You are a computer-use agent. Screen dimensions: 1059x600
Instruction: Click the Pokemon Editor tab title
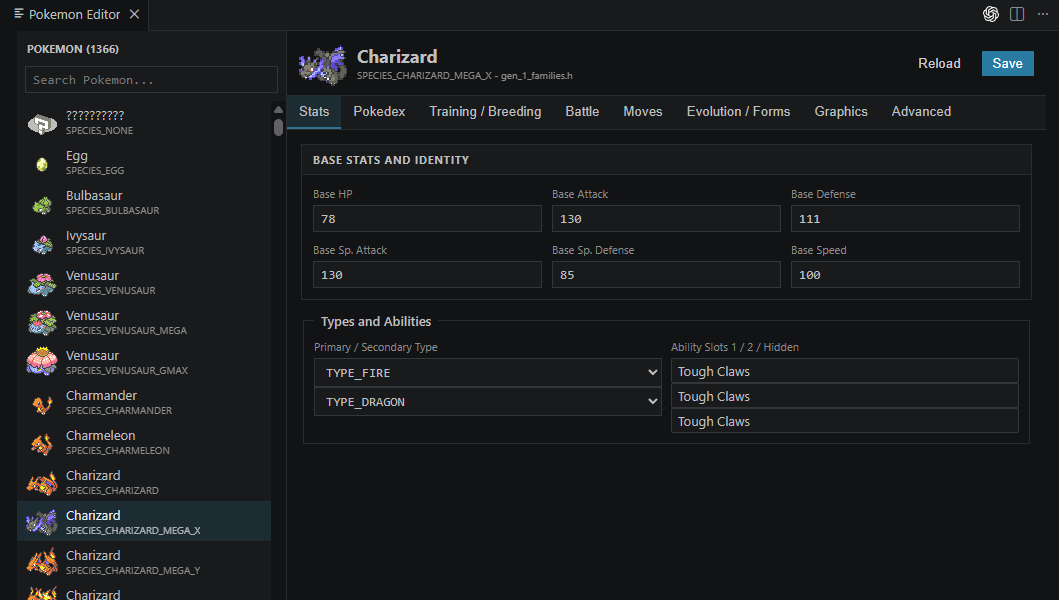tap(74, 14)
